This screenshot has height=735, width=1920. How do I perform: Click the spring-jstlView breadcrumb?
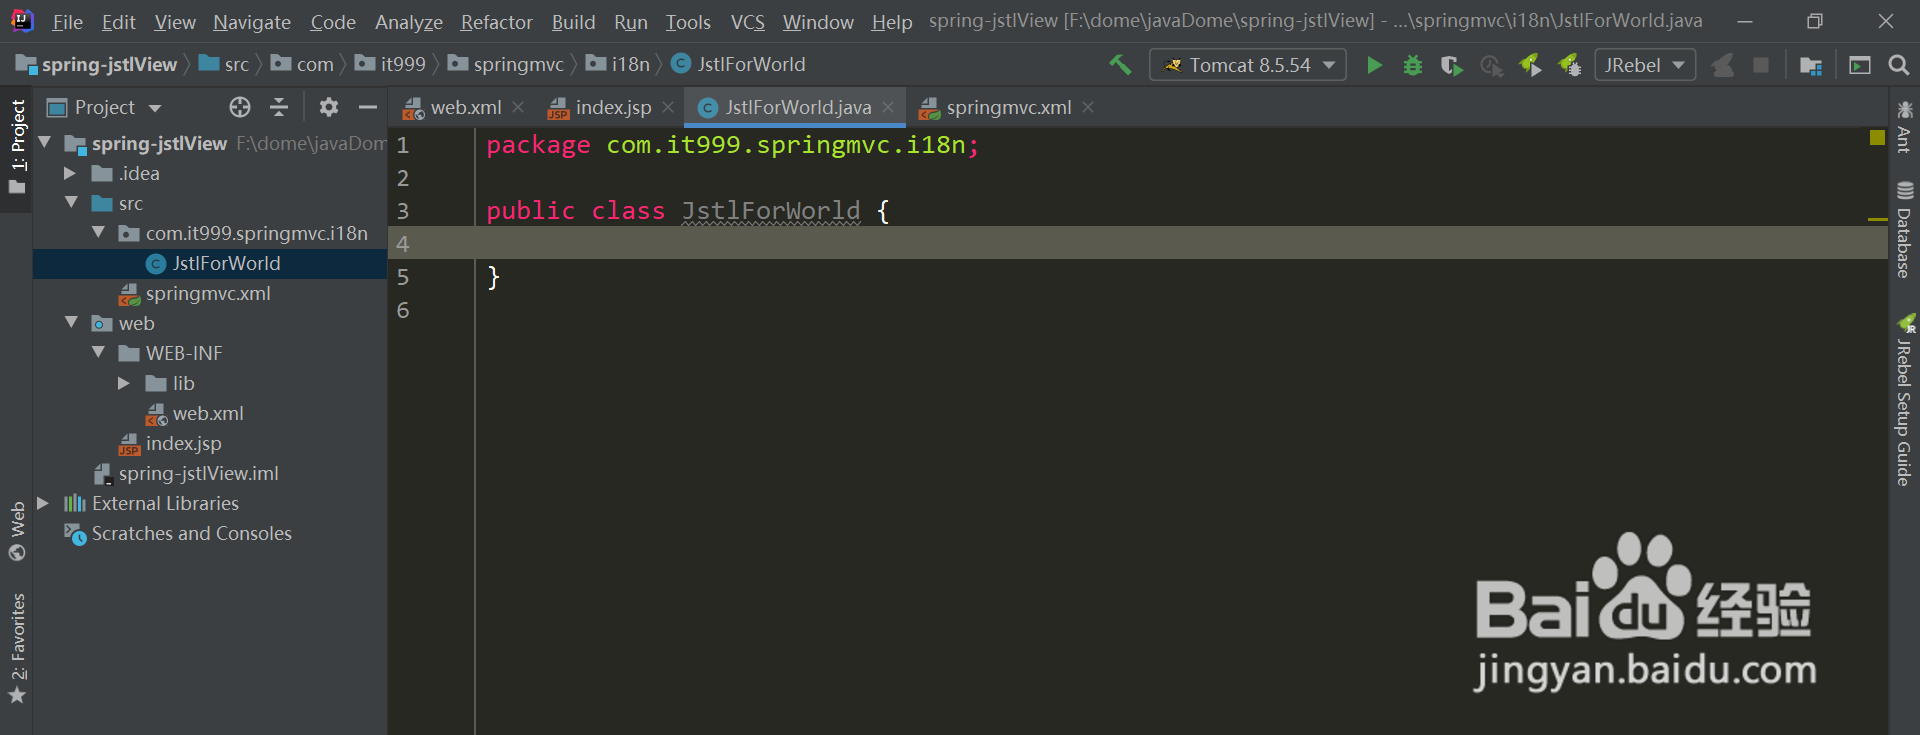coord(97,64)
